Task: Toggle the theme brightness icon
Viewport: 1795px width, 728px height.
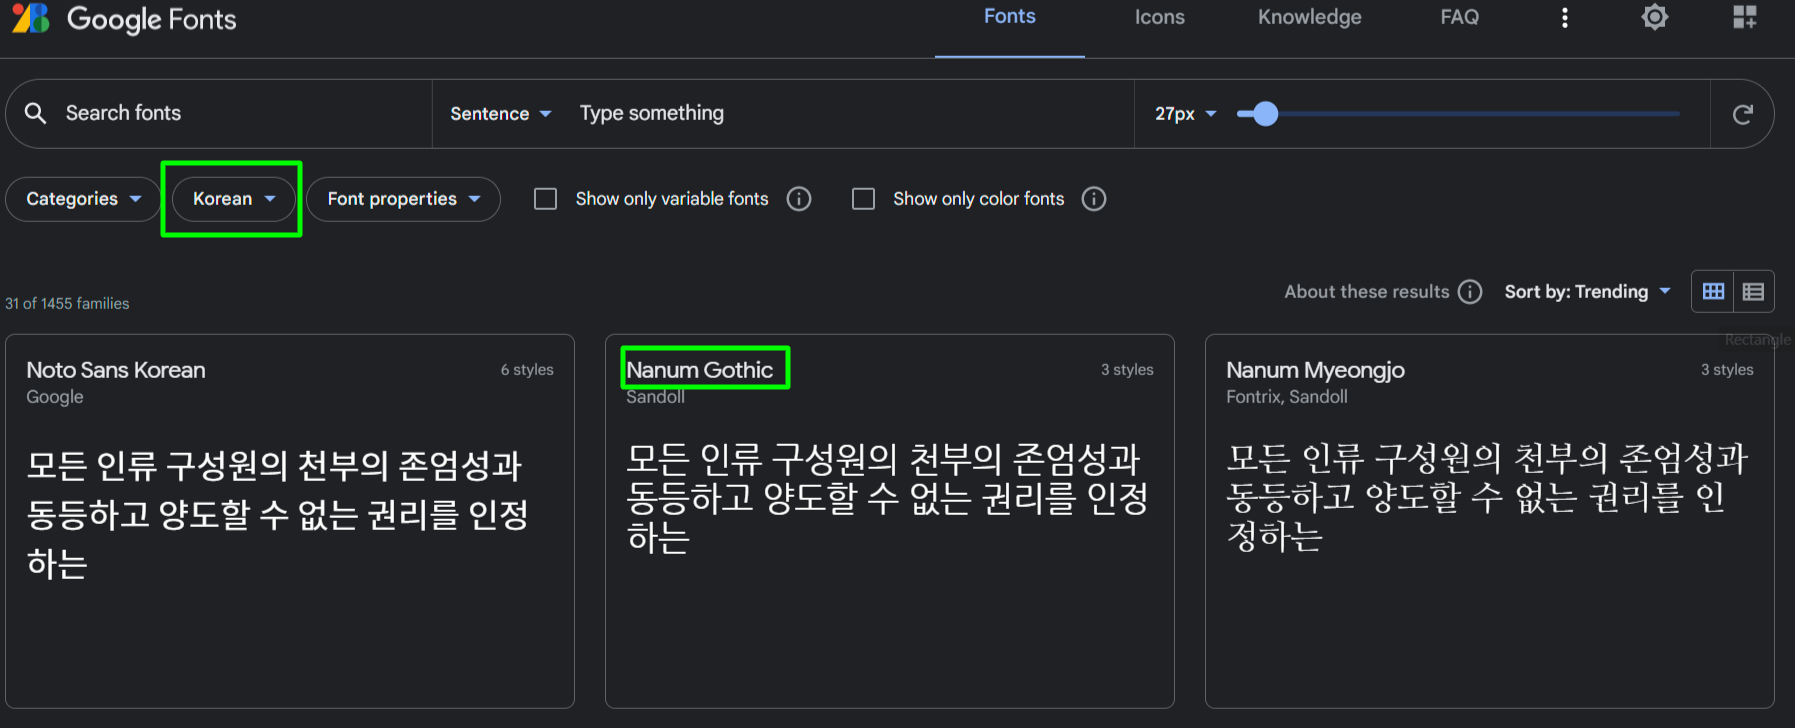Action: coord(1655,17)
